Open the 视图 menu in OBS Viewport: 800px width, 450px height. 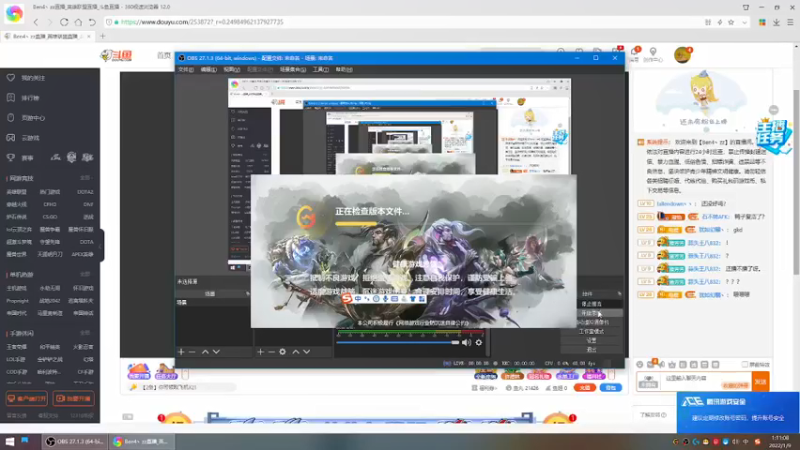[231, 69]
